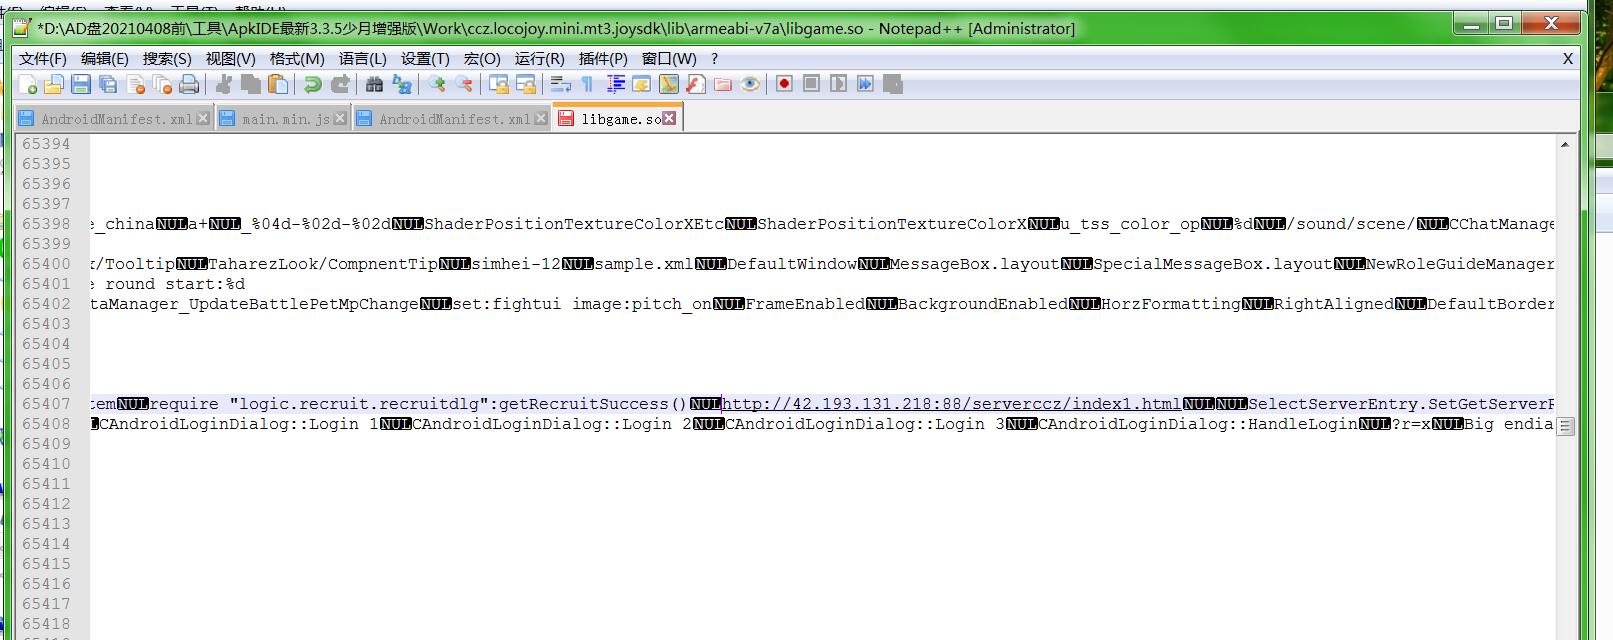This screenshot has width=1613, height=640.
Task: Open the 搜索(S) menu
Action: pyautogui.click(x=167, y=59)
